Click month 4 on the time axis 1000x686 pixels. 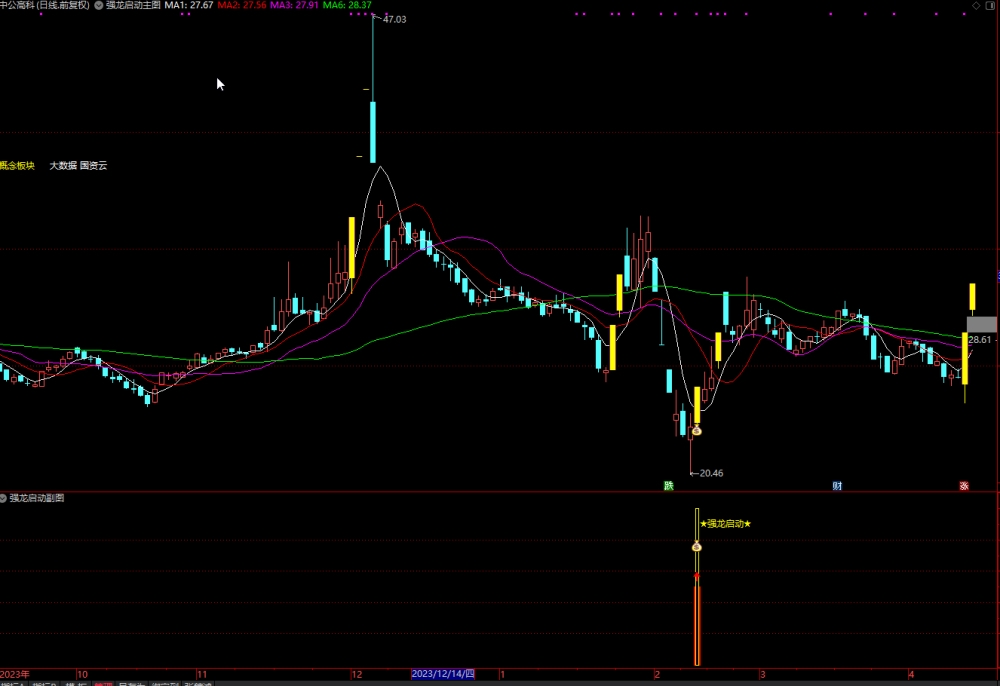coord(911,674)
